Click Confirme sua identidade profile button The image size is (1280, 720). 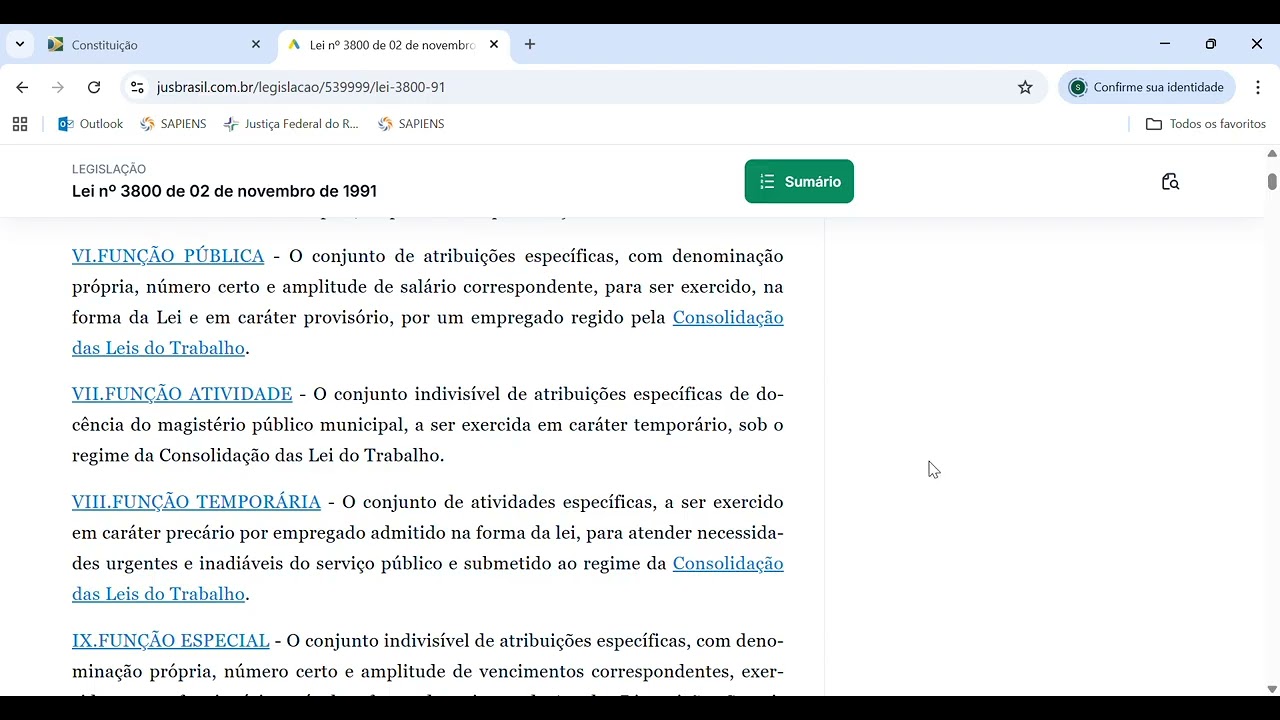tap(1147, 87)
